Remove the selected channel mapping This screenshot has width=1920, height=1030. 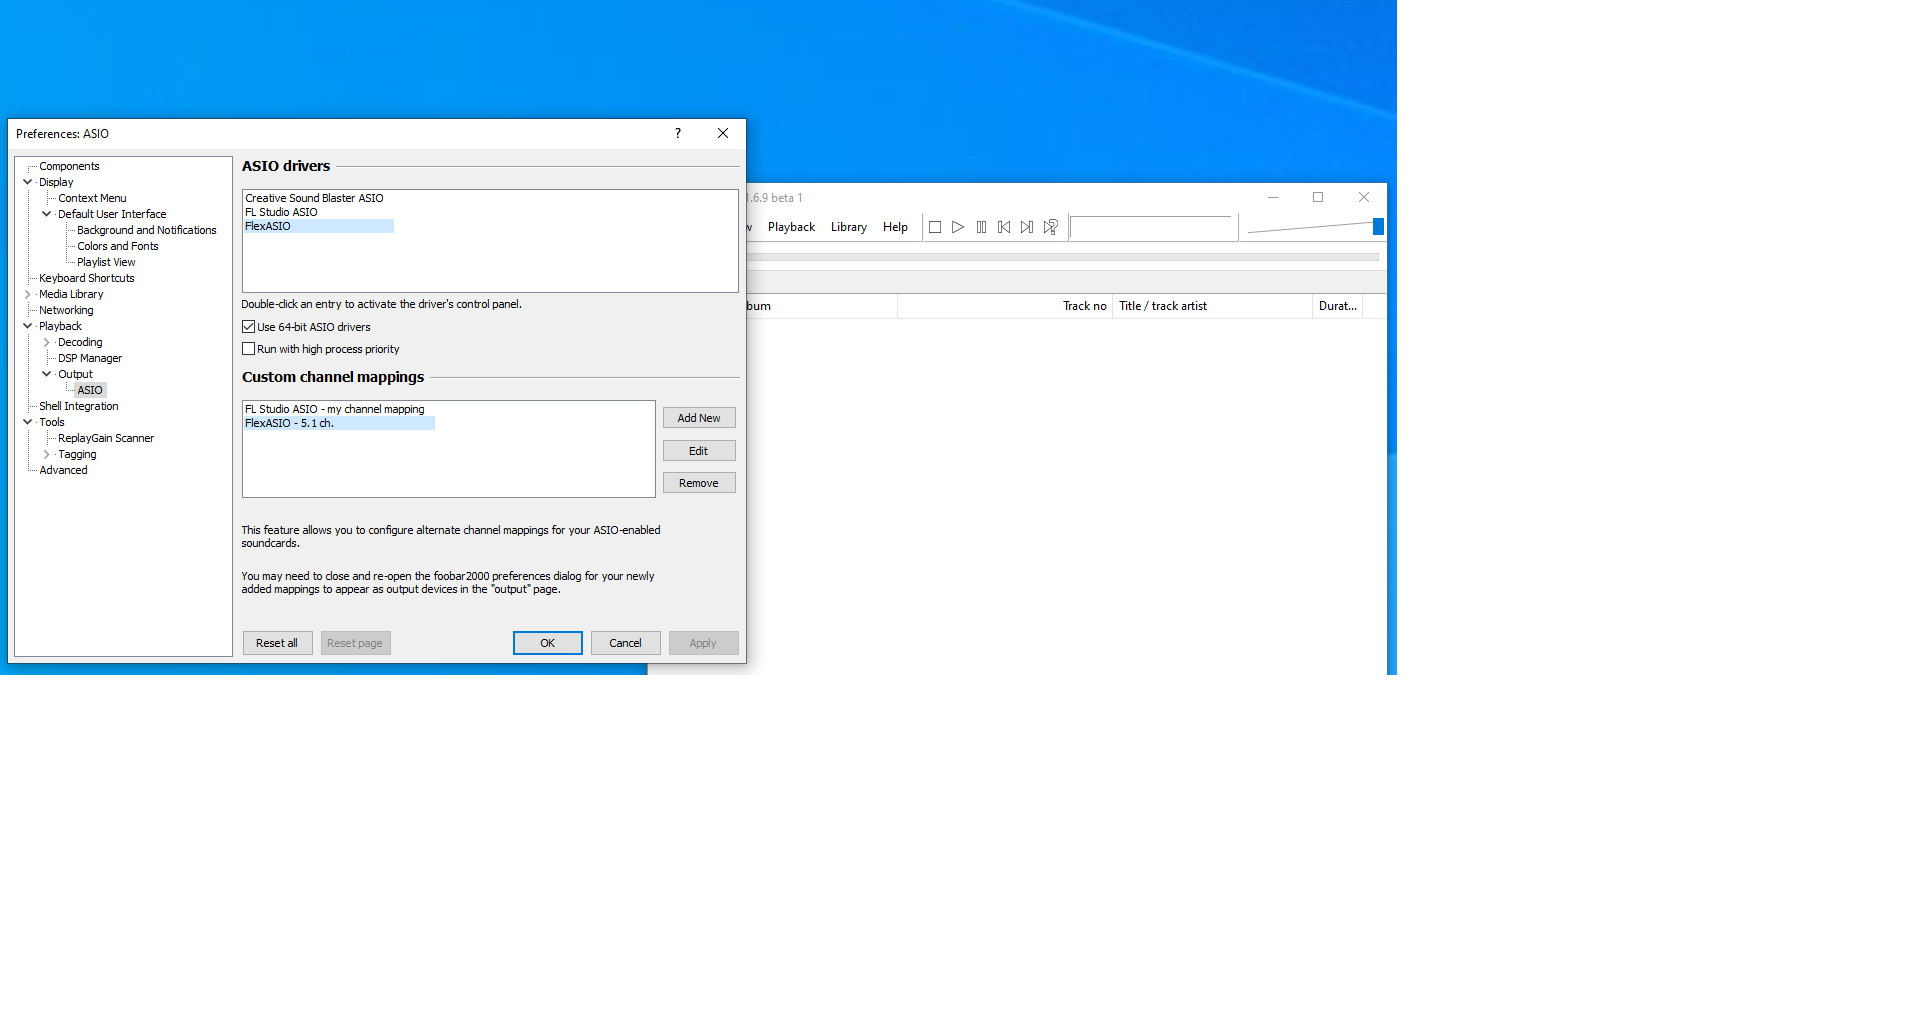pos(698,482)
